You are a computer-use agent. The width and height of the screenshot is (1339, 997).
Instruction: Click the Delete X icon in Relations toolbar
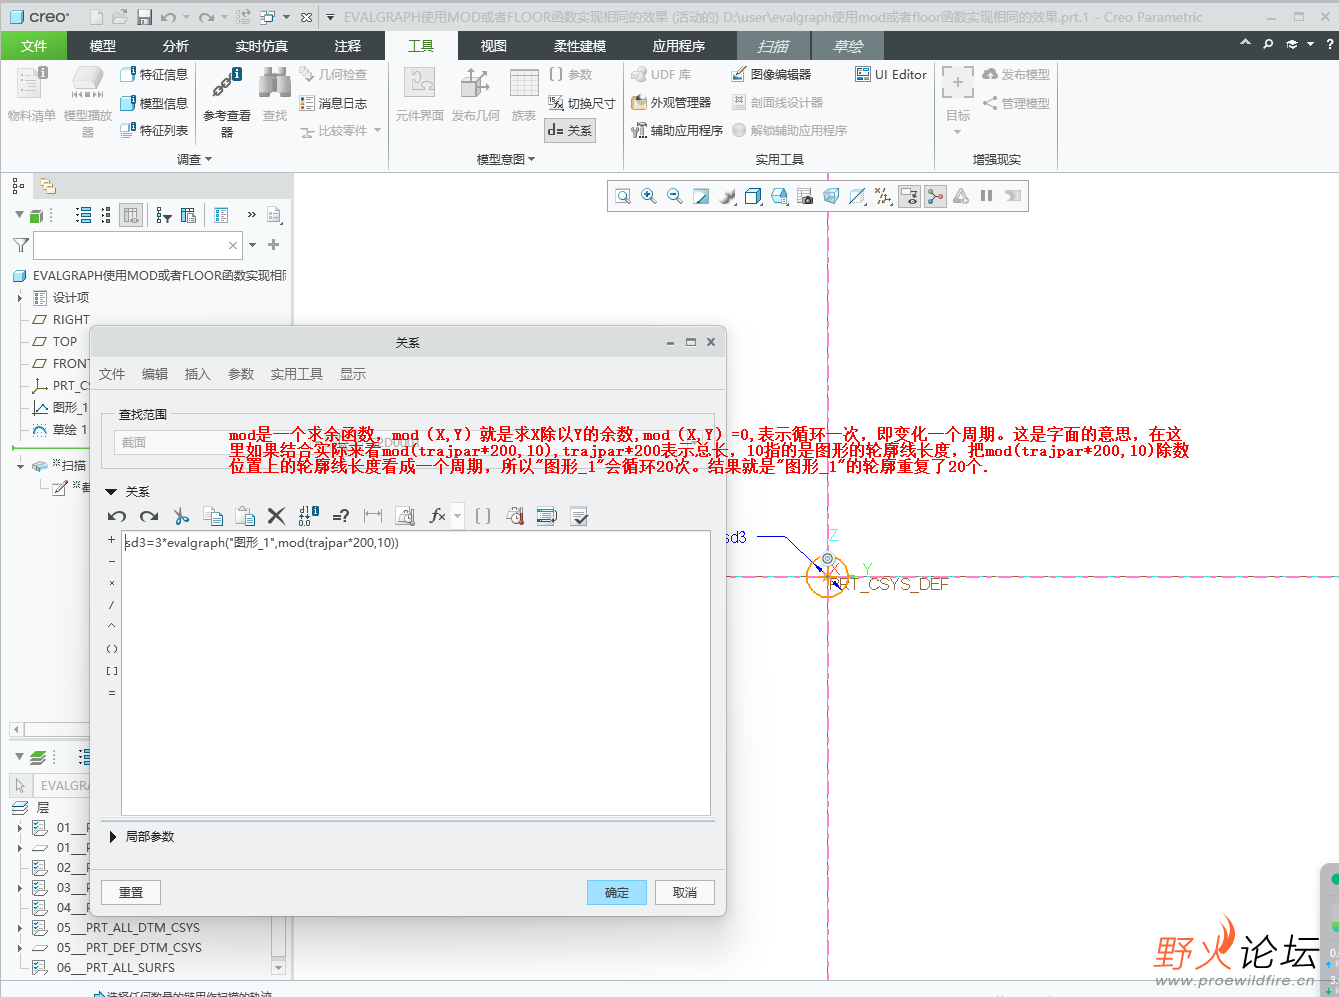tap(277, 516)
